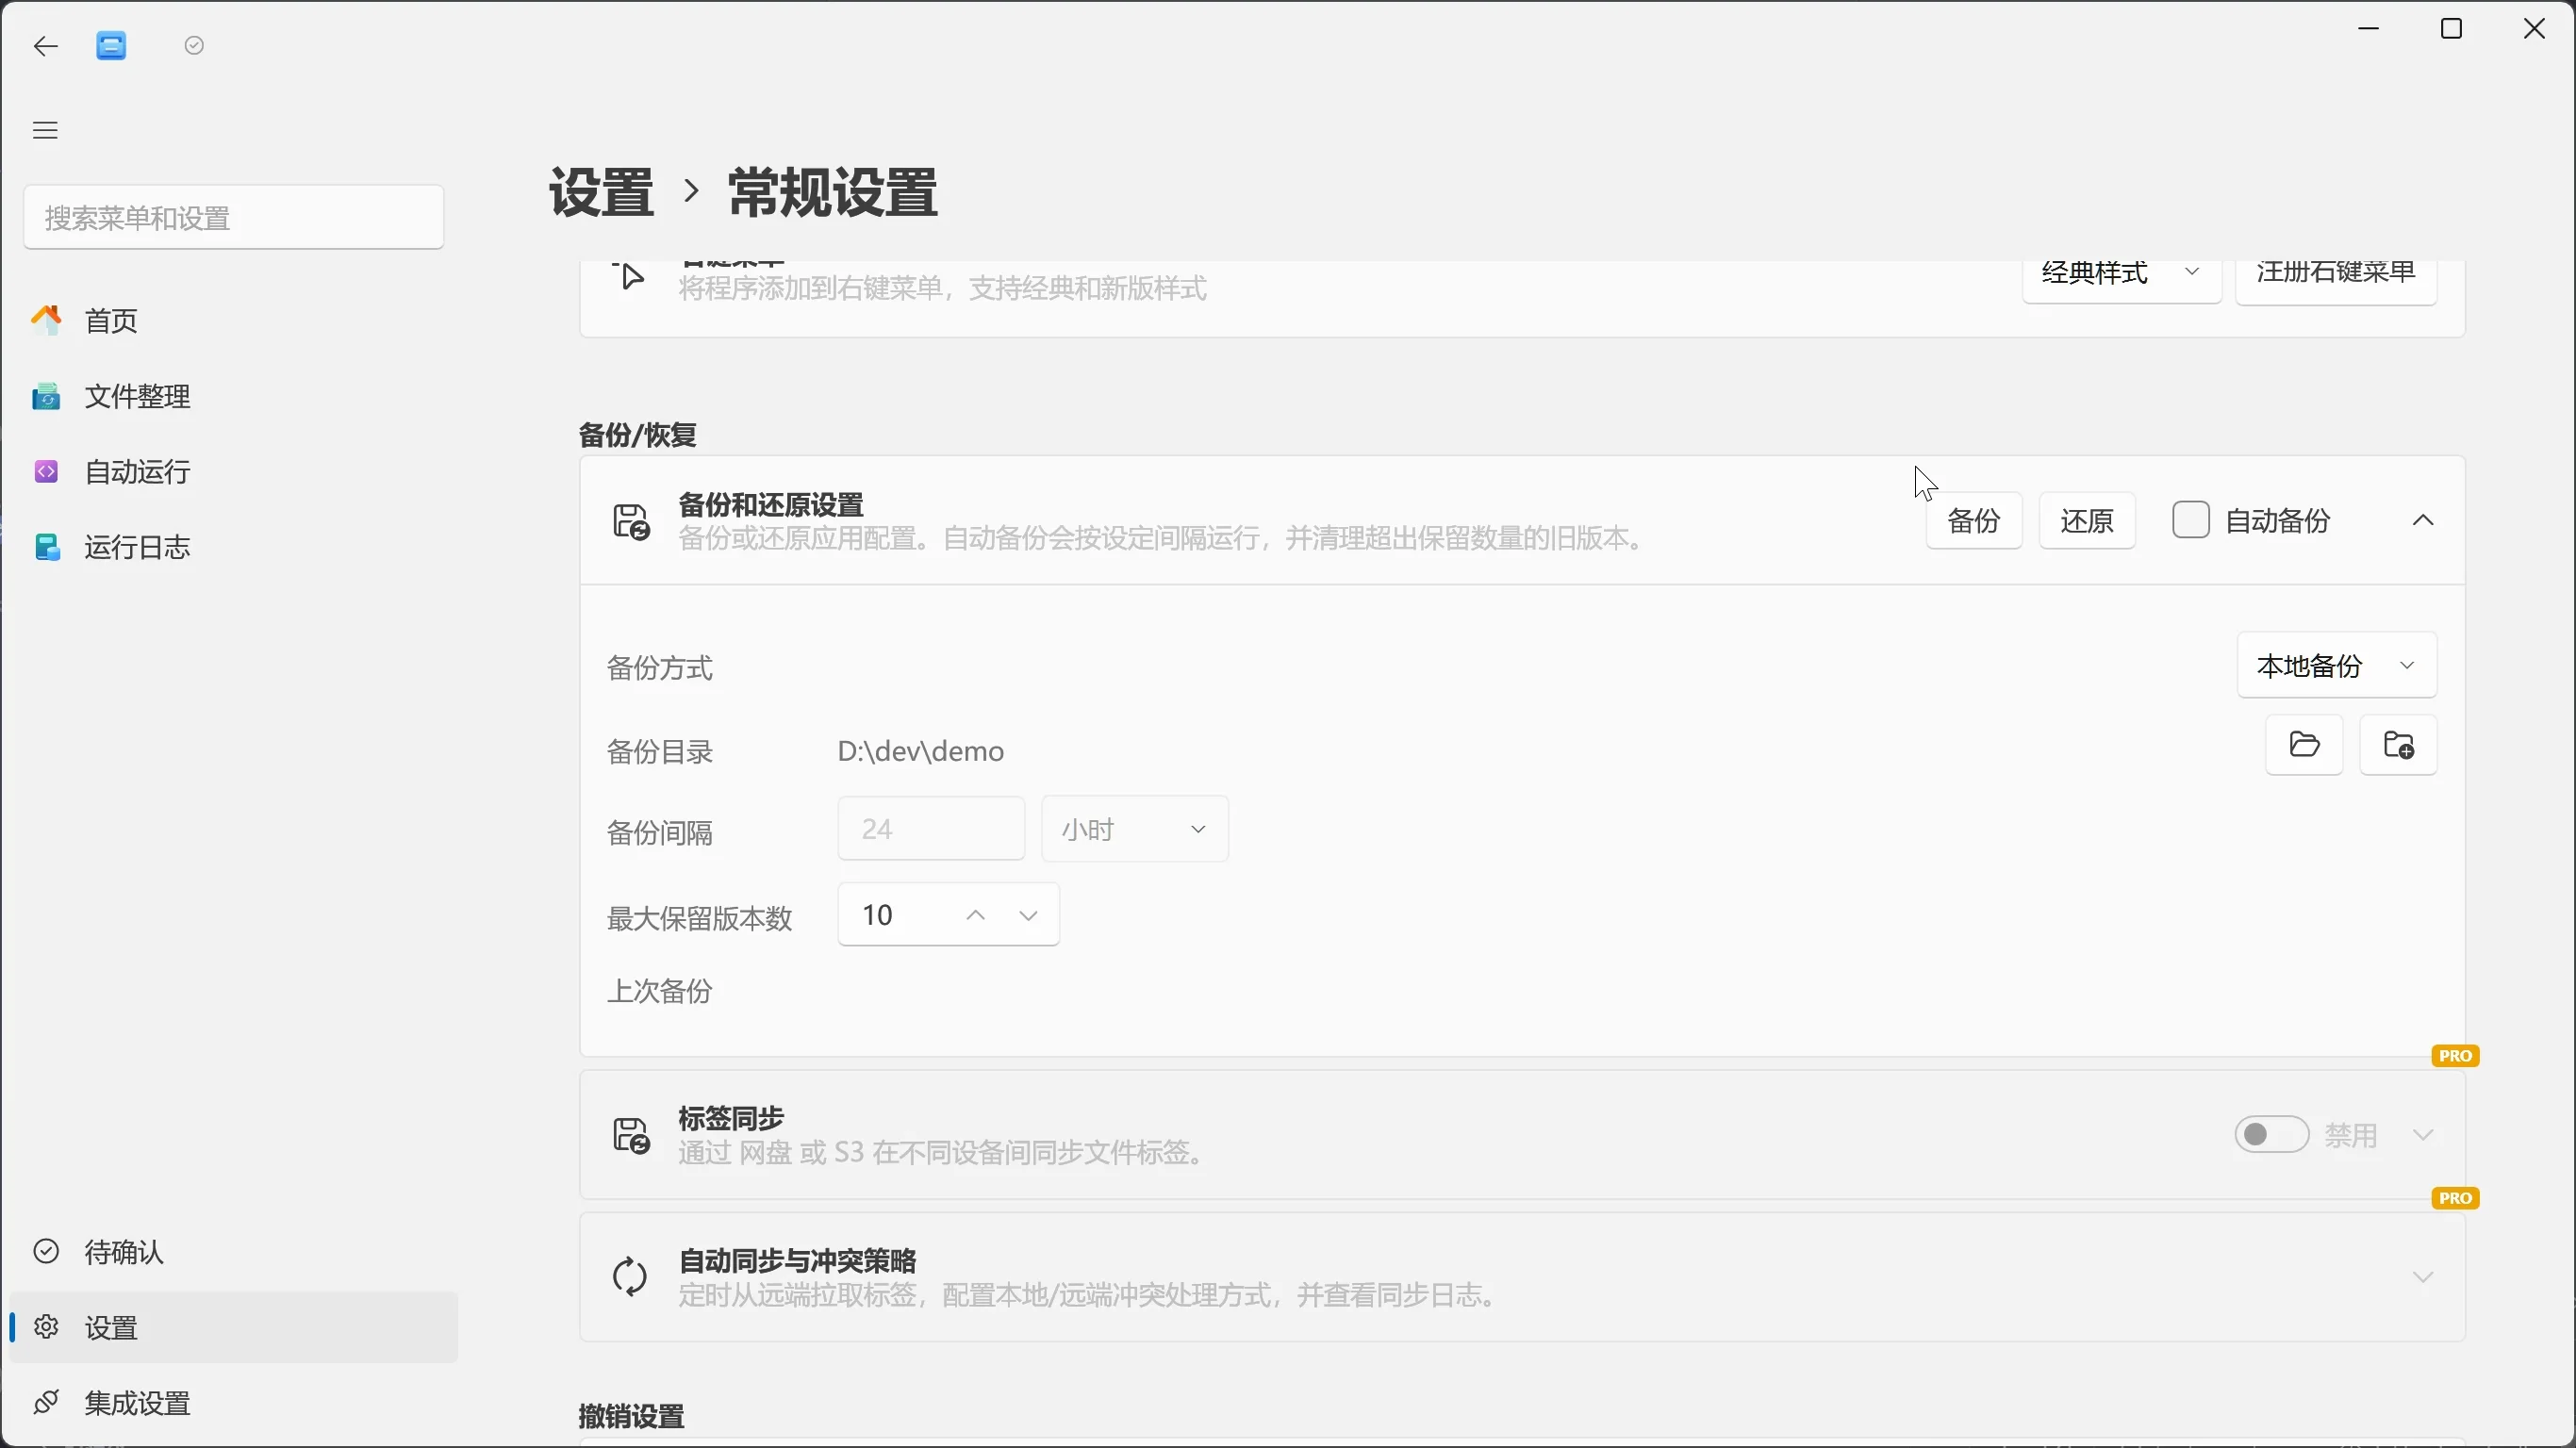Image resolution: width=2576 pixels, height=1448 pixels.
Task: Collapse the 备份和还原设置 section
Action: pyautogui.click(x=2423, y=521)
